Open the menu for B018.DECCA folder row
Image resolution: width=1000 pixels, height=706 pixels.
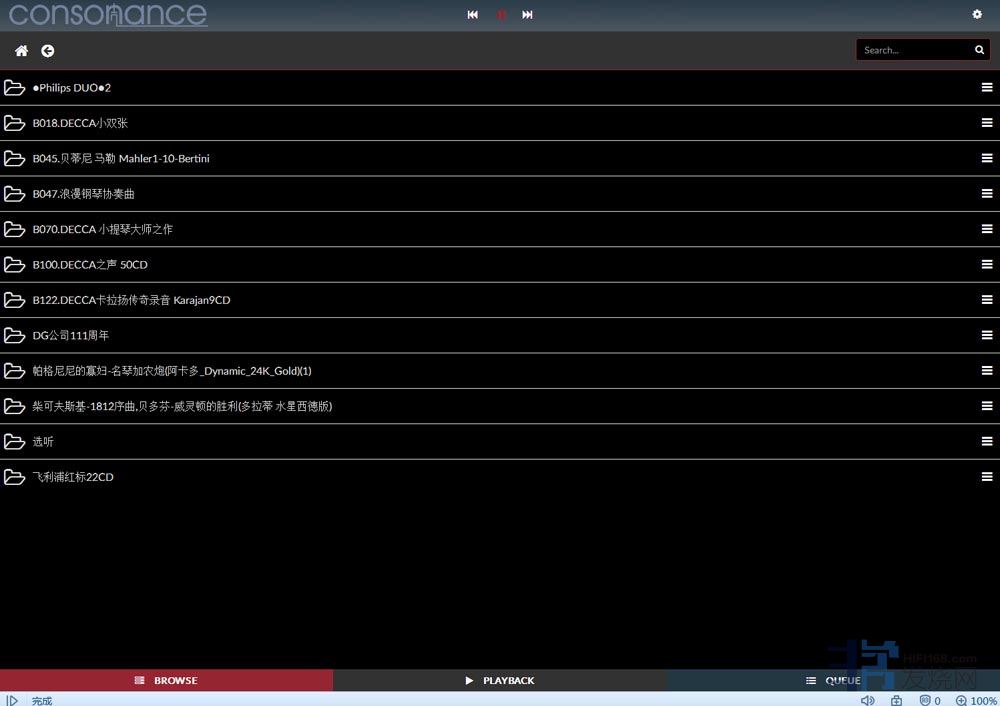[986, 123]
